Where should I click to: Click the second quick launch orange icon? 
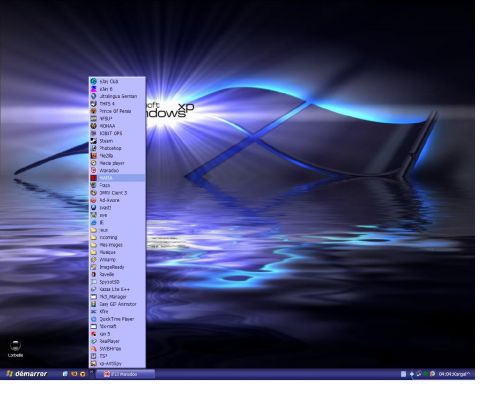[x=74, y=374]
